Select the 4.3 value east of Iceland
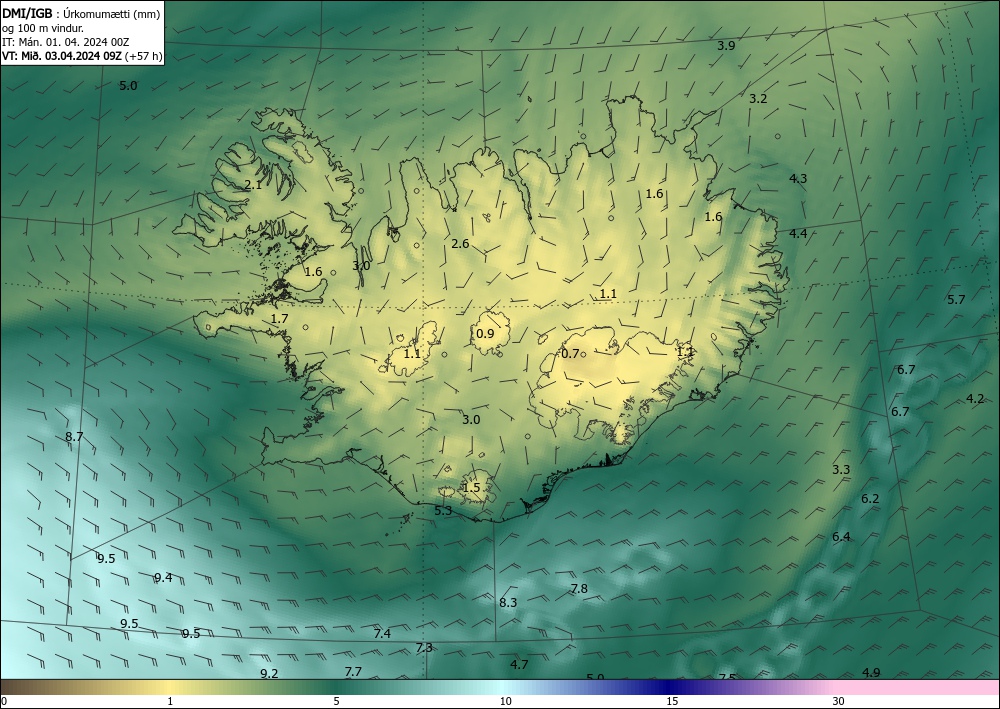Image resolution: width=1000 pixels, height=709 pixels. point(798,179)
